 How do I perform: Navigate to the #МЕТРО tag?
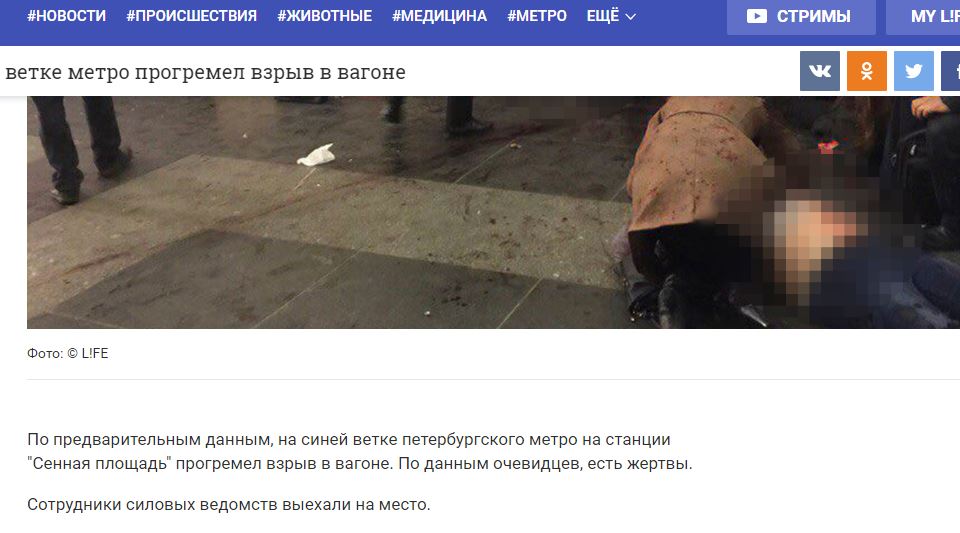537,16
